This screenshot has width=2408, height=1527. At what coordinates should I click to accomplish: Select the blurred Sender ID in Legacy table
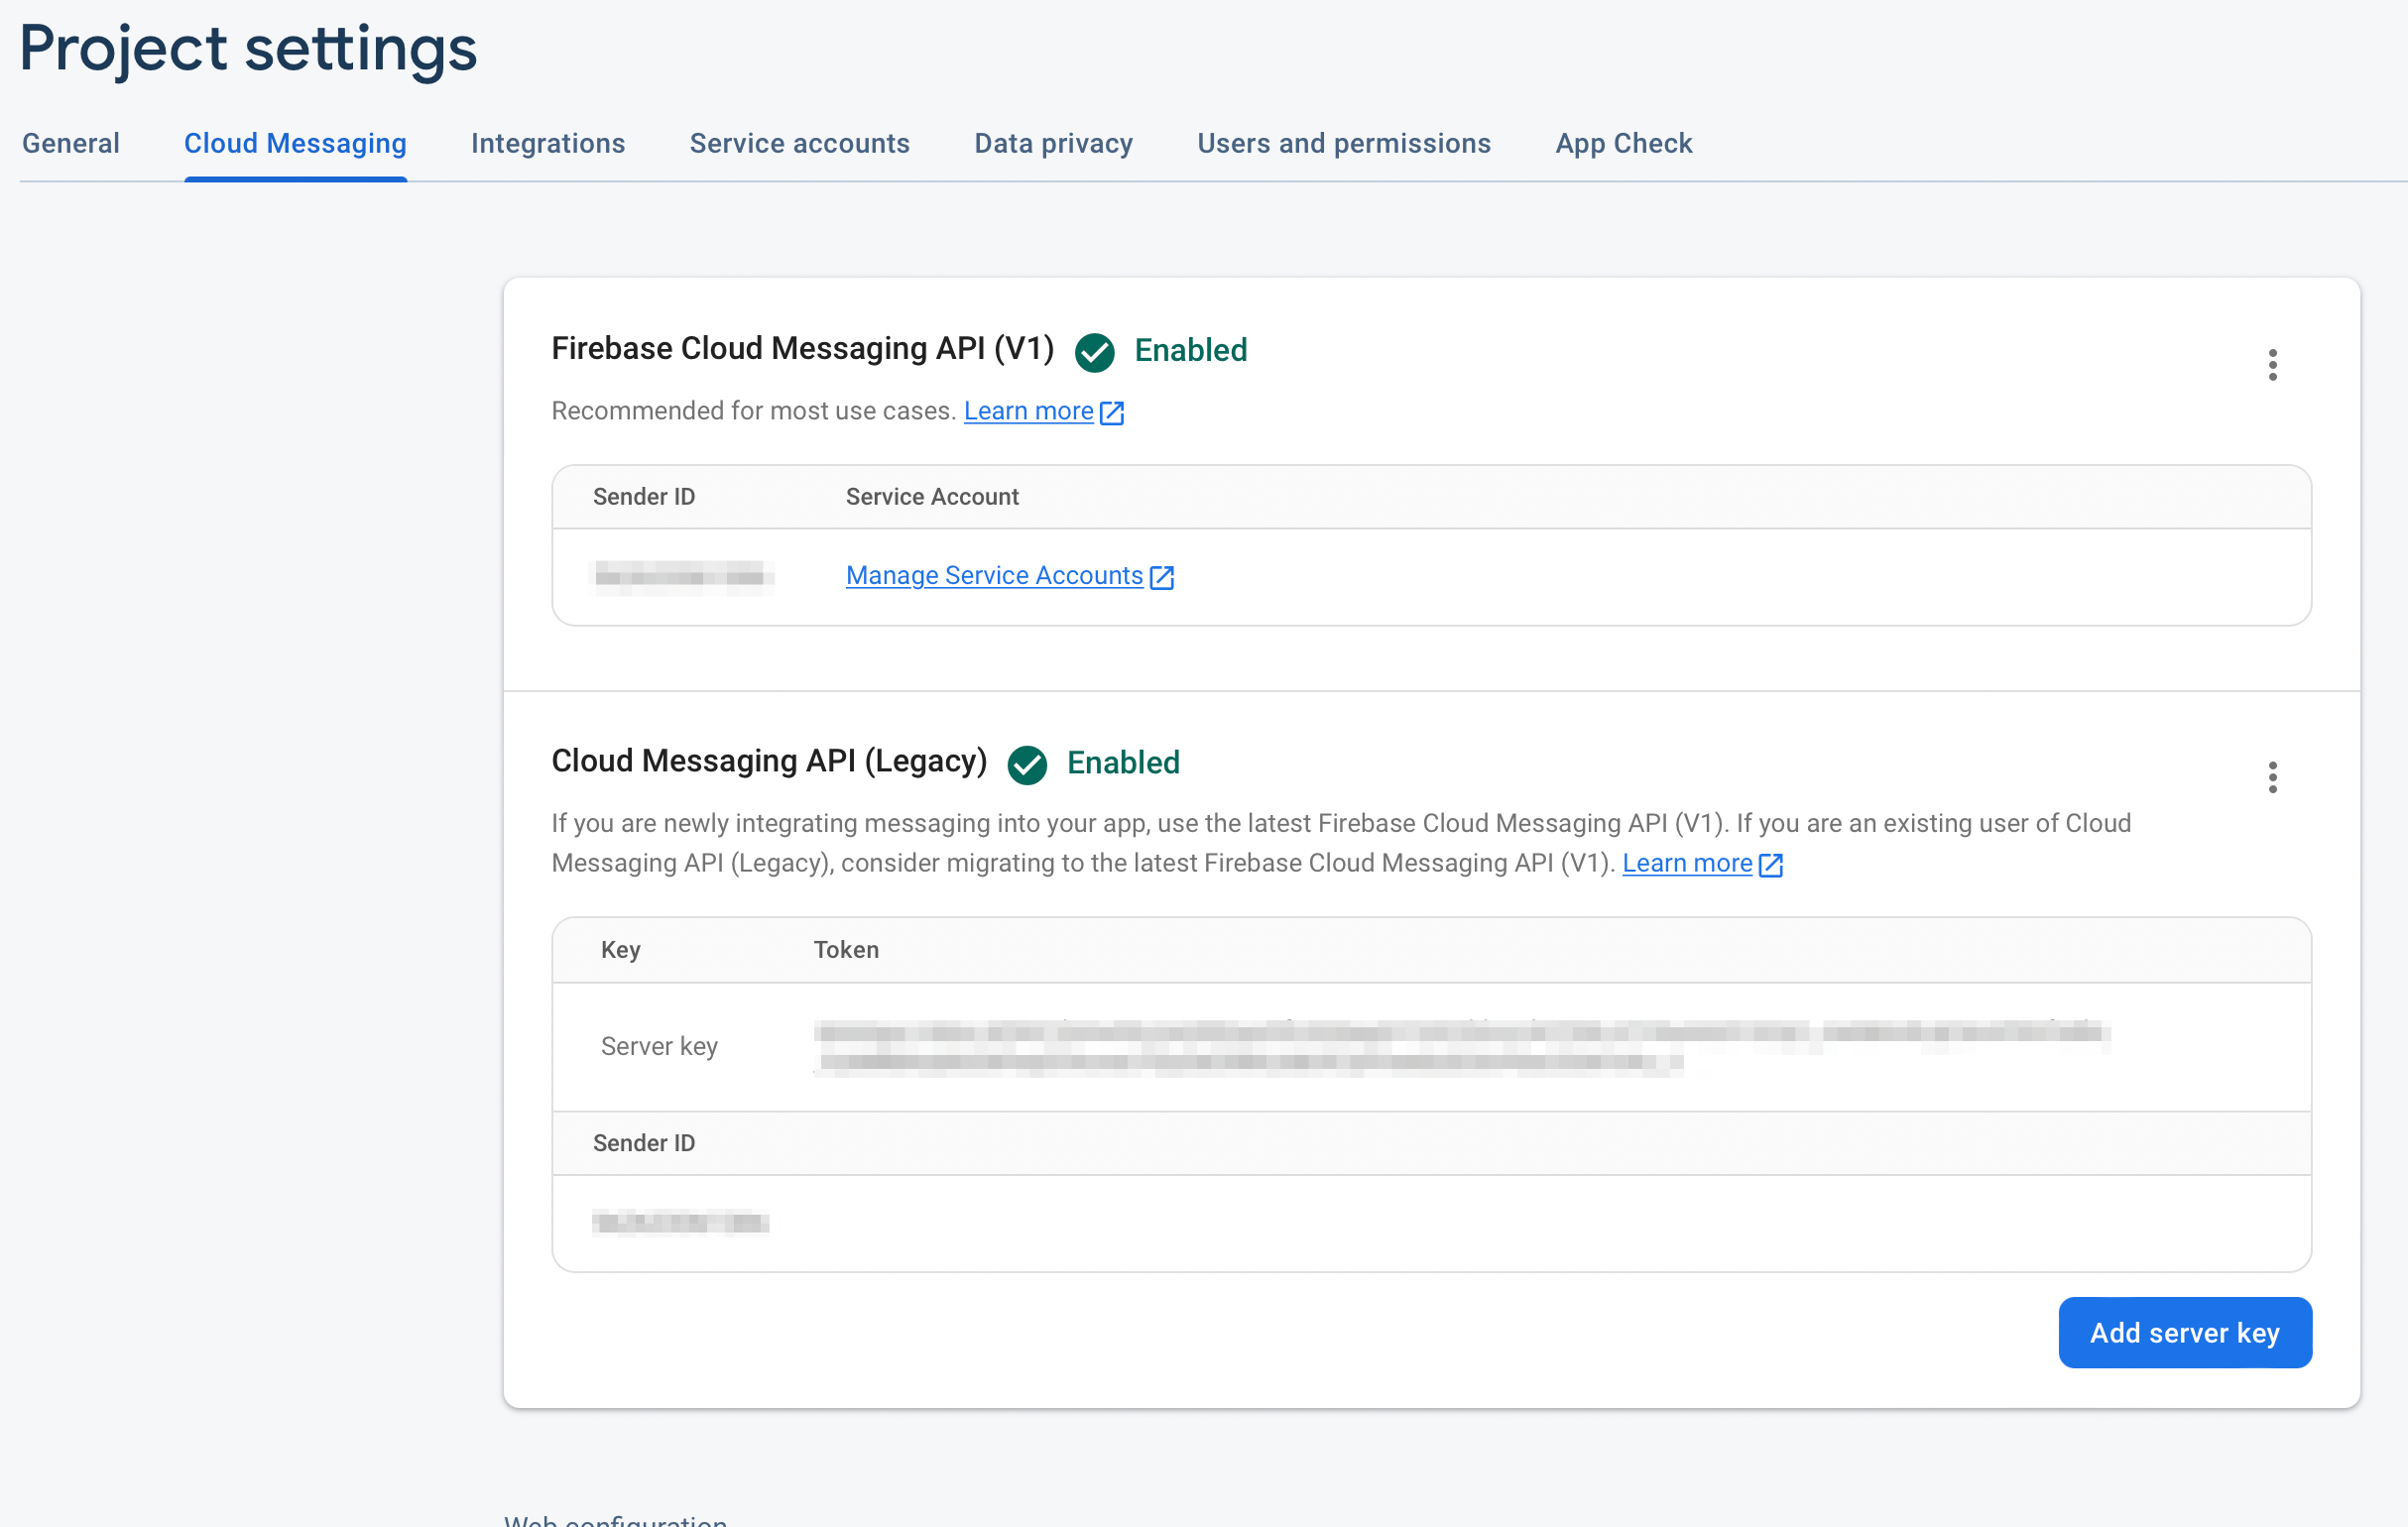pos(681,1222)
